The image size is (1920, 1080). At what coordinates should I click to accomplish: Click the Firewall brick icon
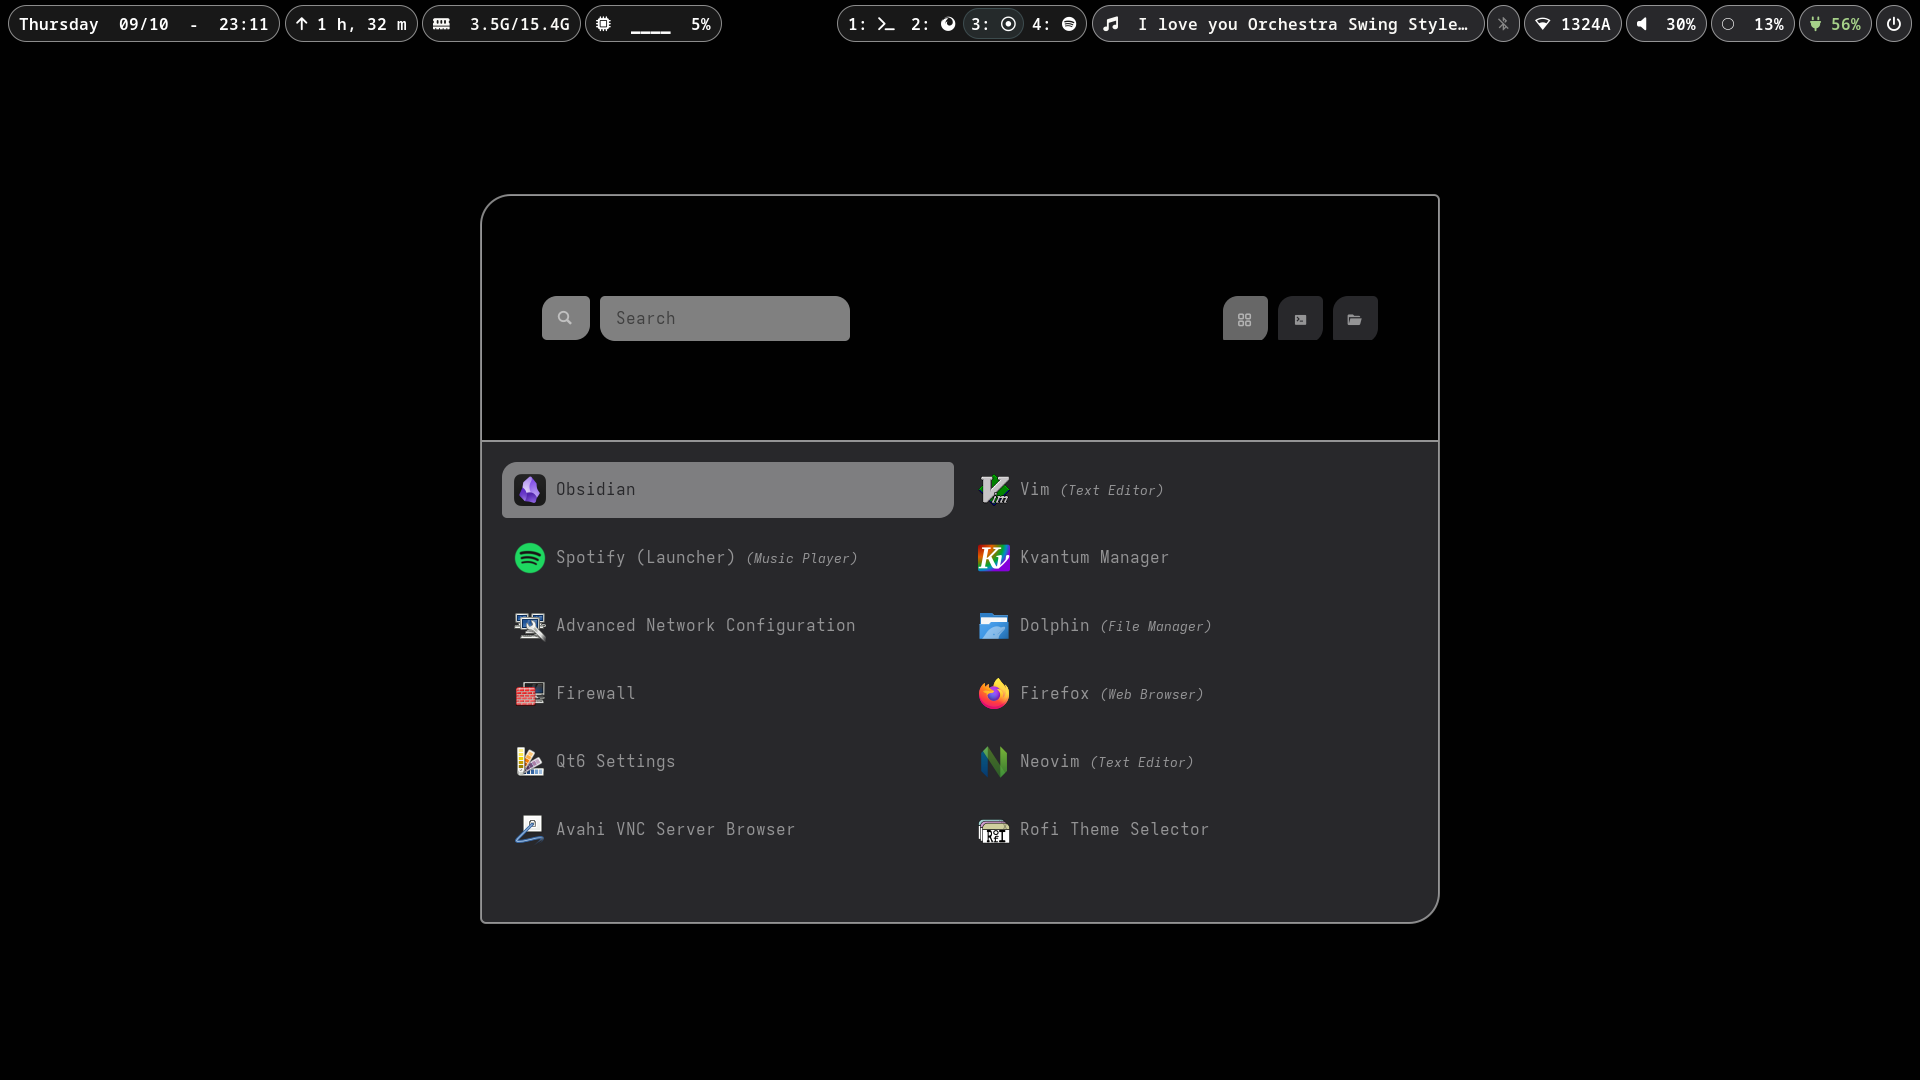click(x=530, y=694)
